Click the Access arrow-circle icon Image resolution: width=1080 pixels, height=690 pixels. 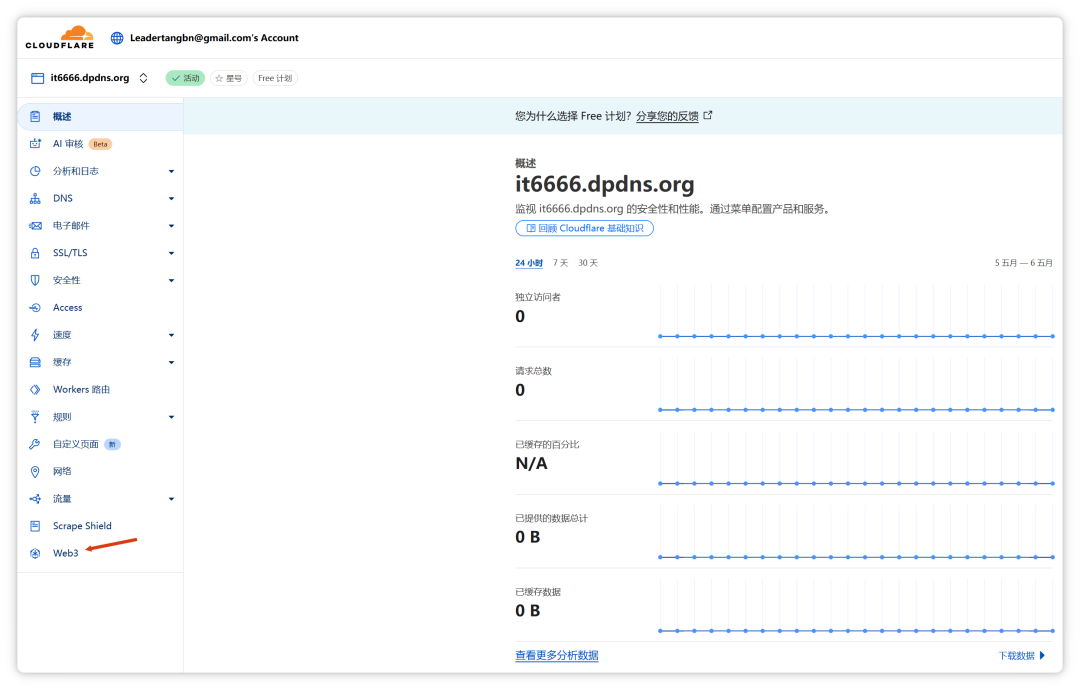pos(35,308)
